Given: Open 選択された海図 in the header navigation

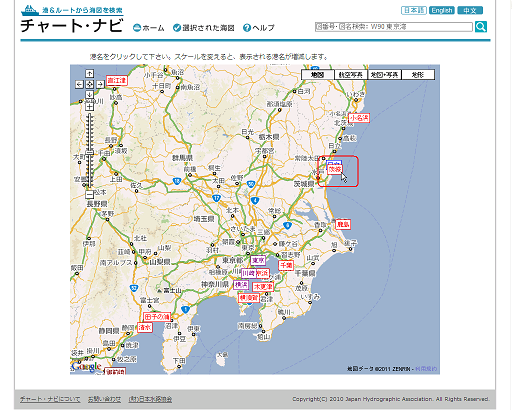Looking at the screenshot, I should [204, 28].
